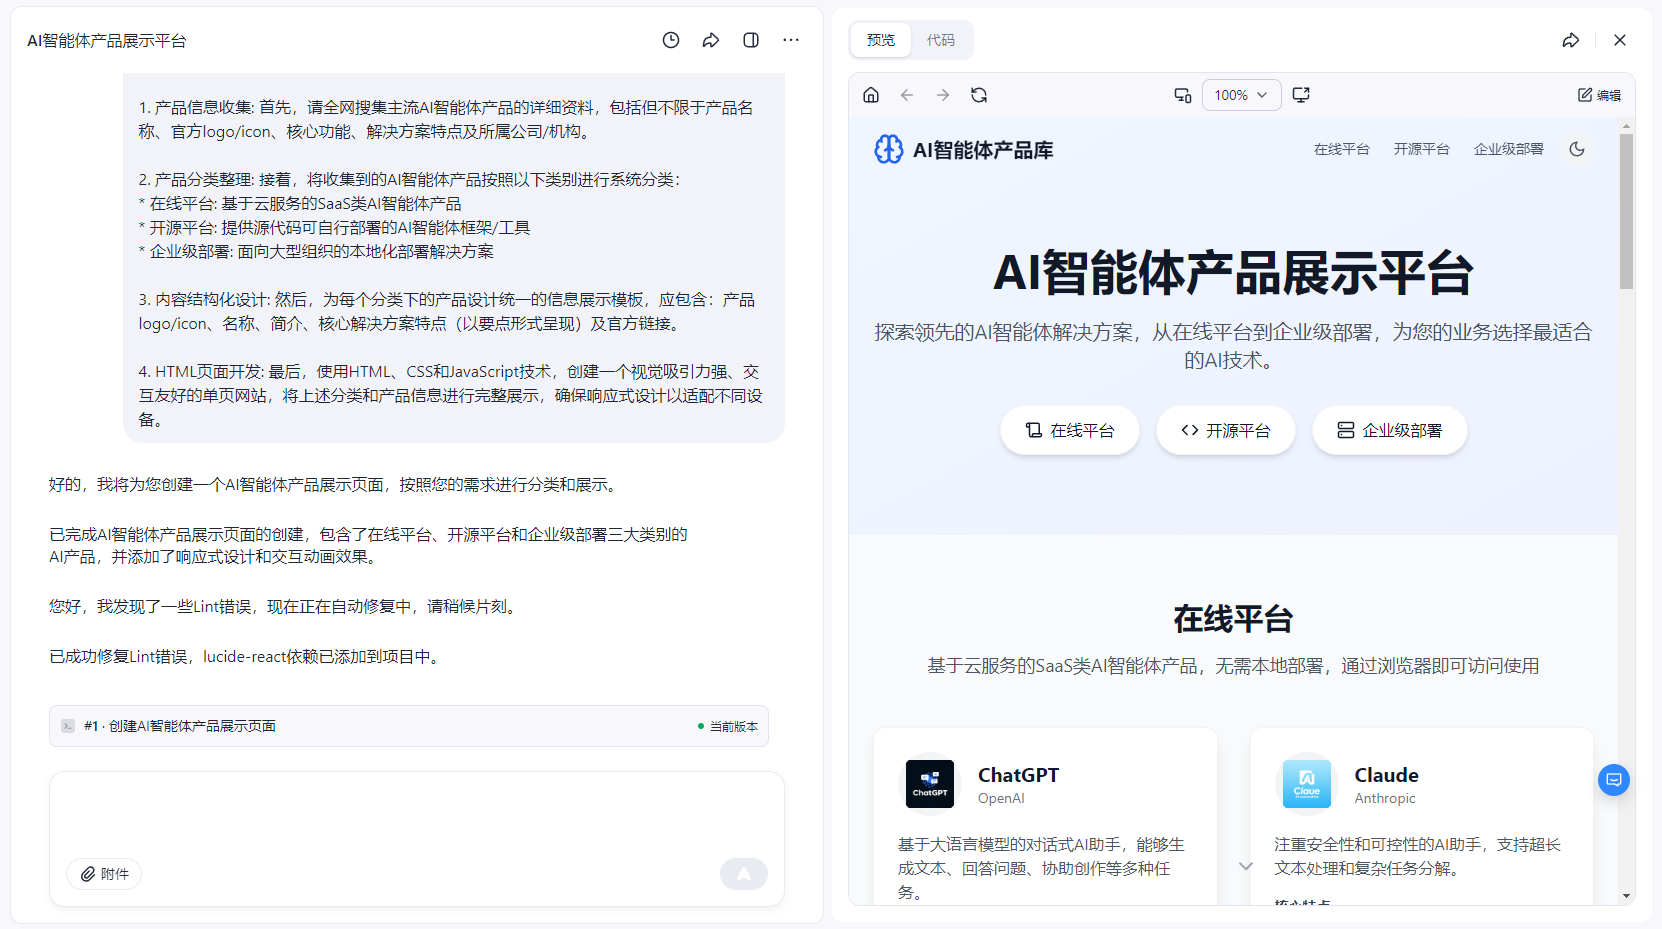Image resolution: width=1662 pixels, height=929 pixels.
Task: Open the more options ellipsis menu
Action: [791, 40]
